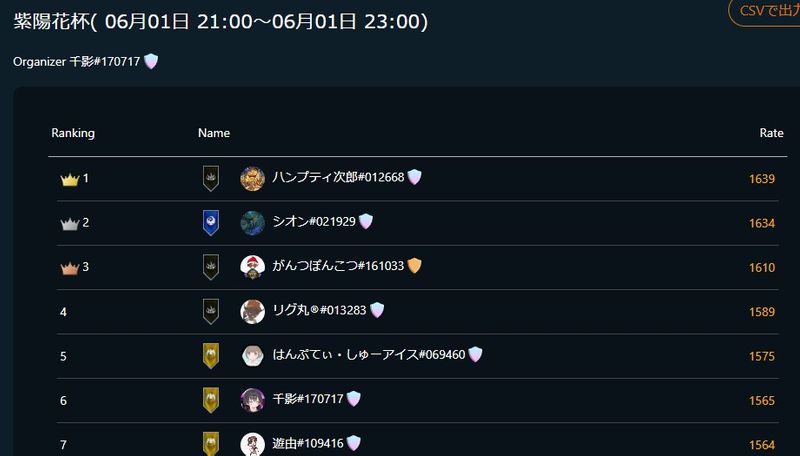Sort by the Ranking column header
Image resolution: width=800 pixels, height=456 pixels.
pos(73,133)
